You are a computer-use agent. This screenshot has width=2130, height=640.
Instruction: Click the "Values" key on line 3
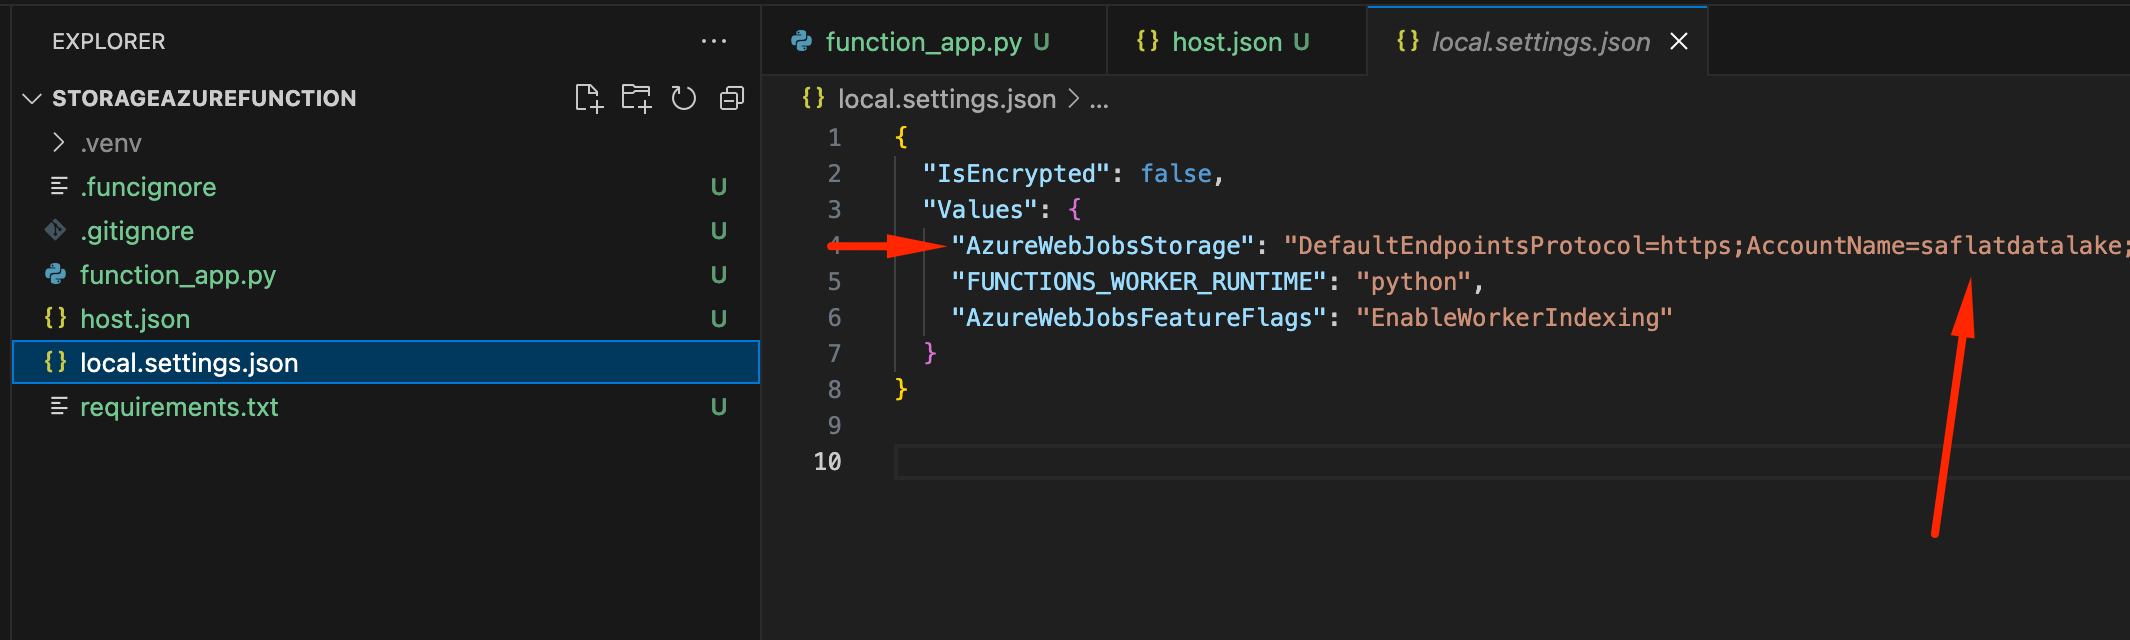click(981, 210)
